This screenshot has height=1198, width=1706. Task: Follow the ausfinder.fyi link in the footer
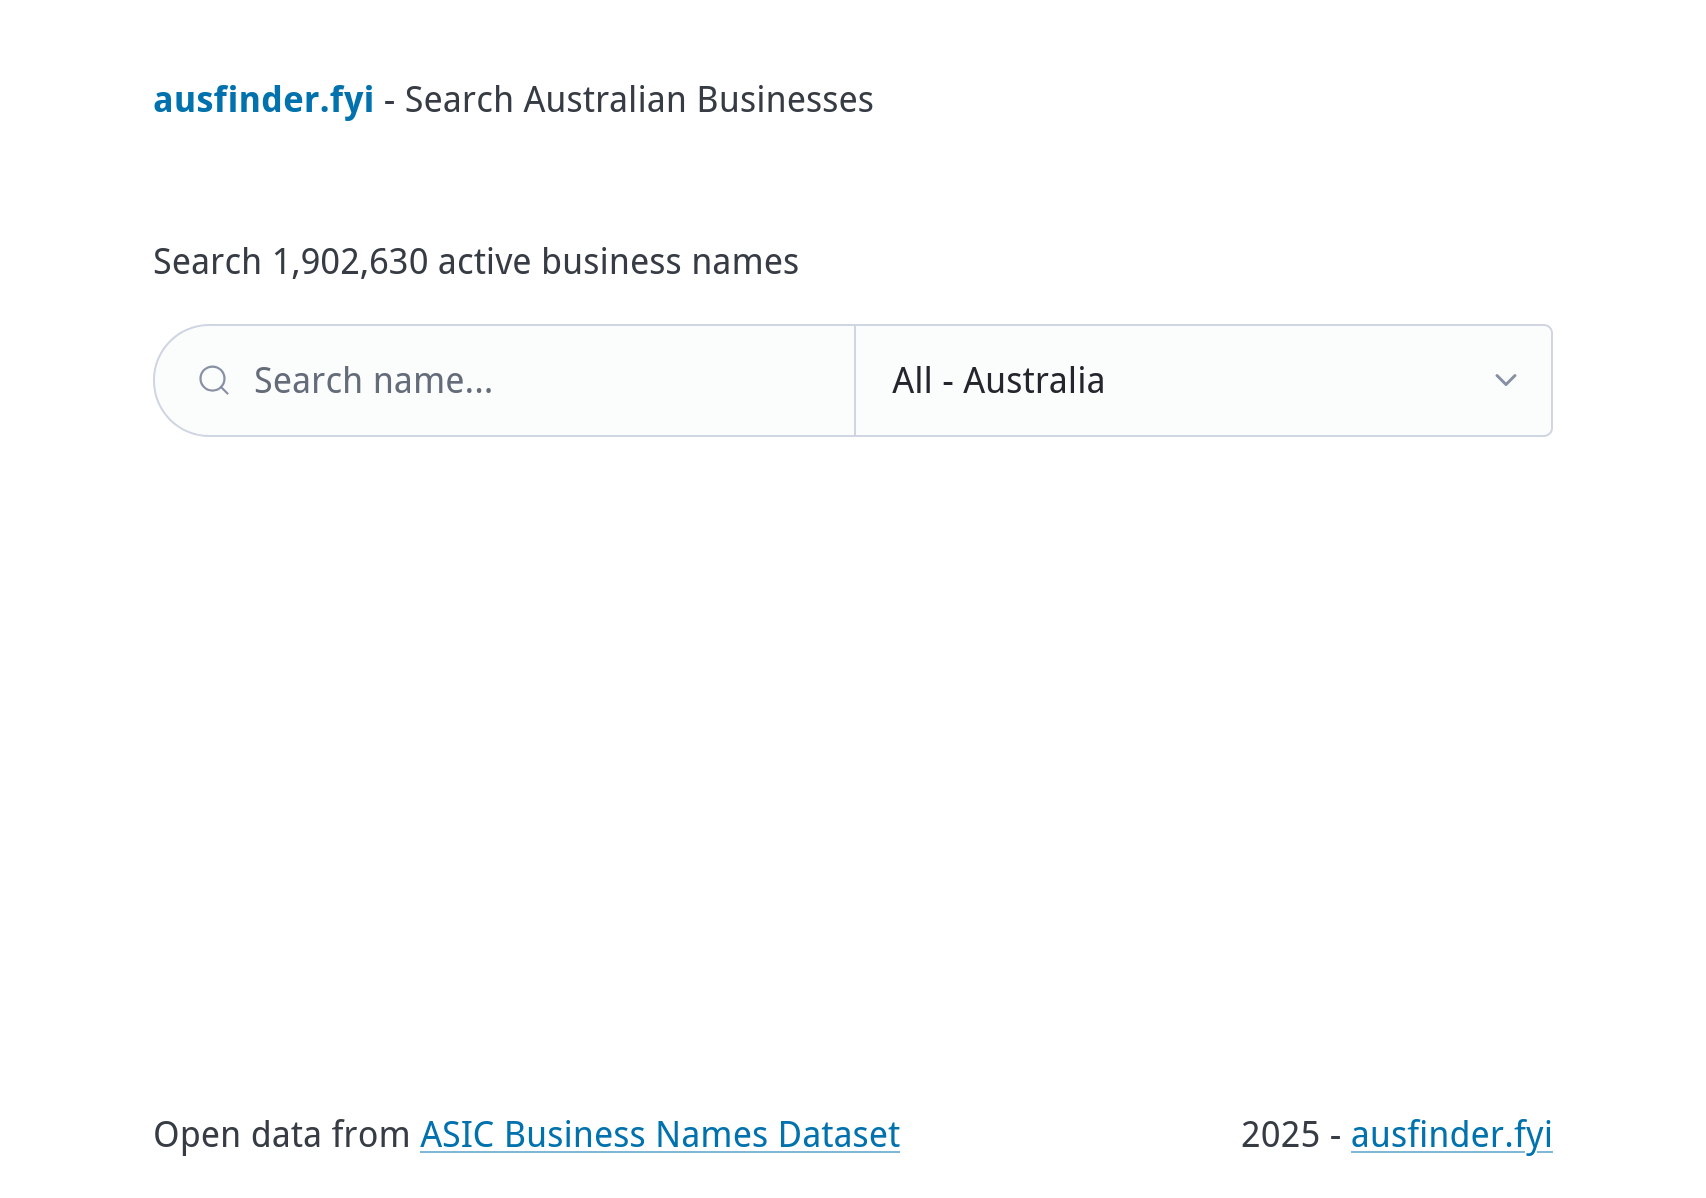tap(1450, 1135)
